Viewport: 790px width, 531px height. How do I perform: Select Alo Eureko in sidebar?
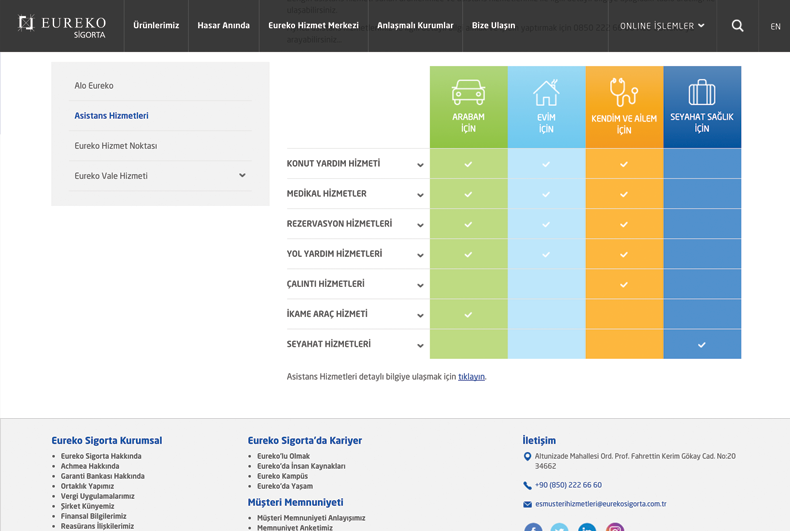(x=94, y=86)
